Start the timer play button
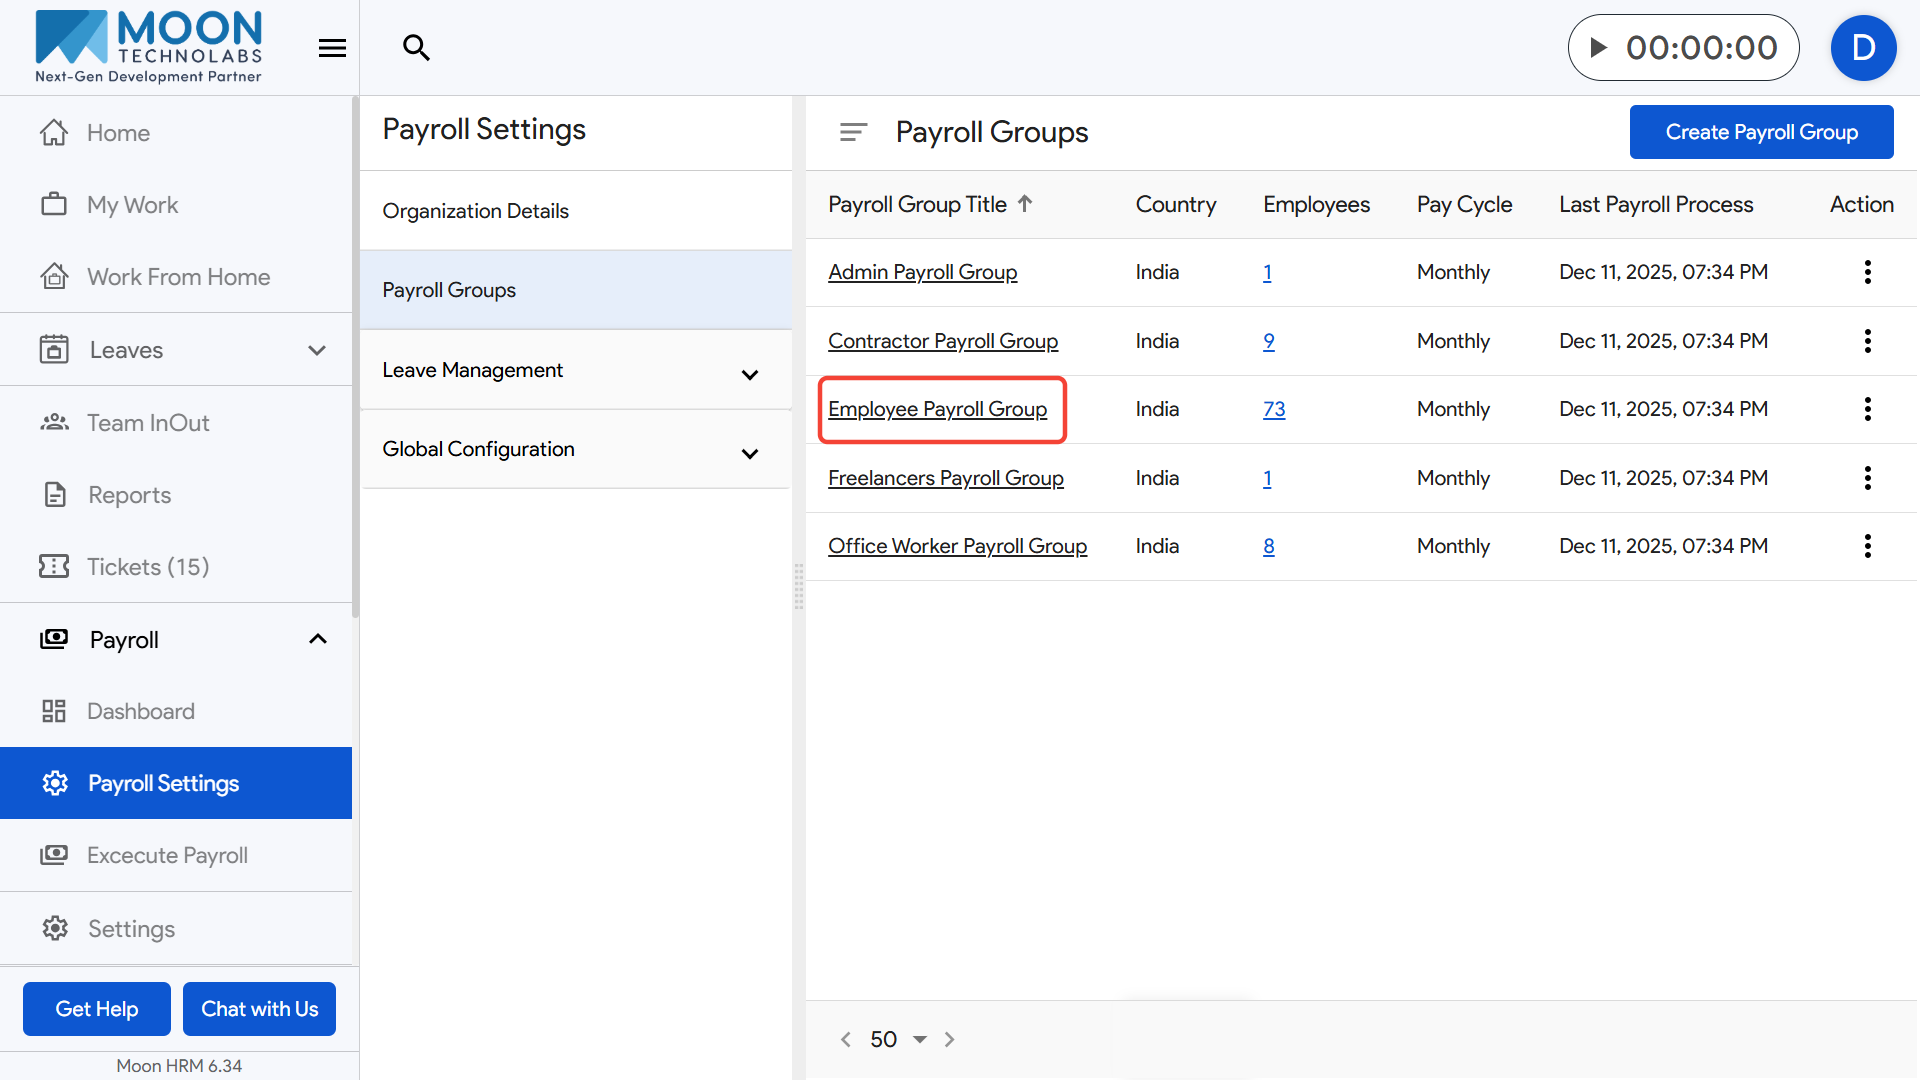 1598,47
